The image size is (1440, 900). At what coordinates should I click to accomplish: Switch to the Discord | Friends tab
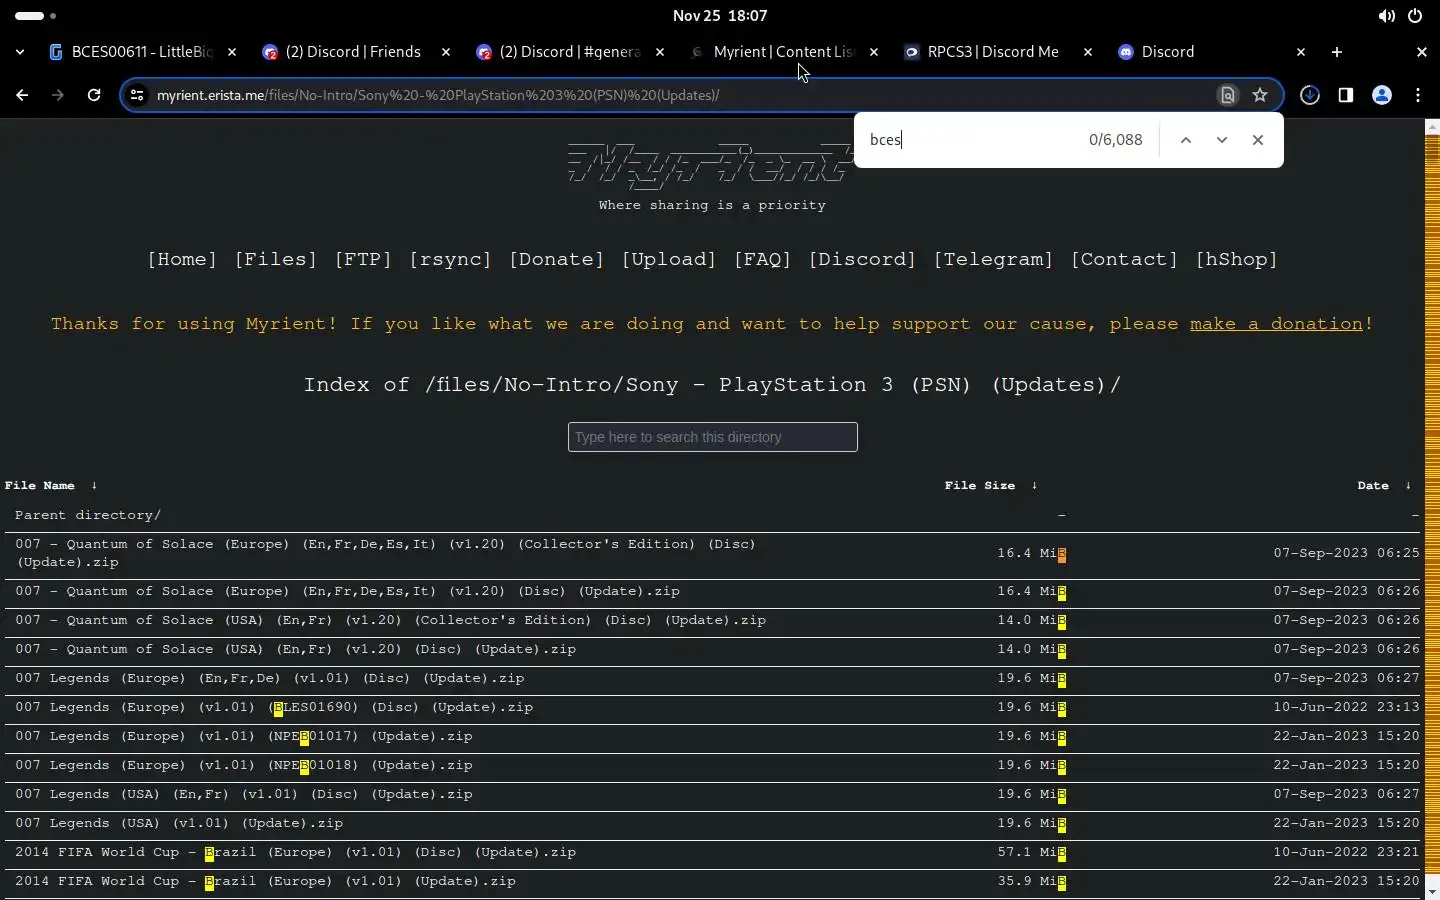point(355,52)
